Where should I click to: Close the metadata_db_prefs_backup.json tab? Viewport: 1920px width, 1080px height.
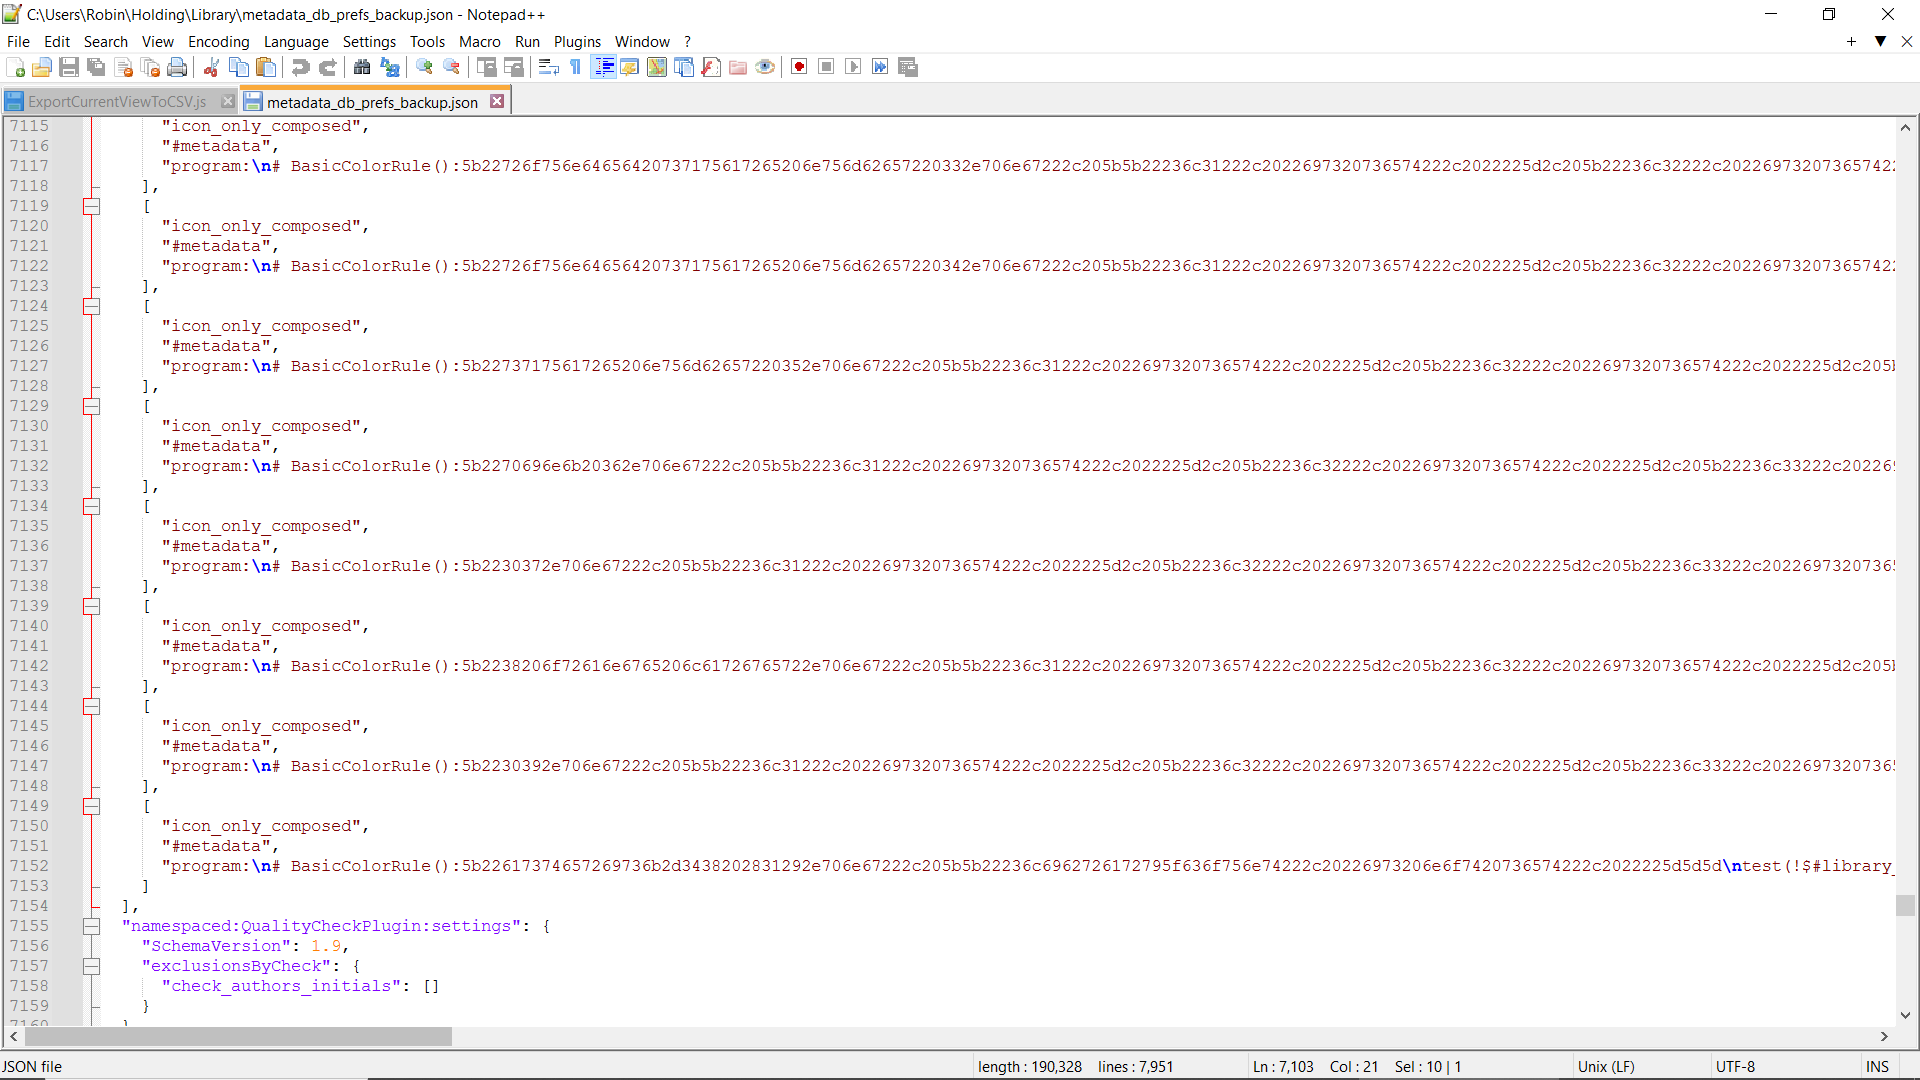[497, 102]
